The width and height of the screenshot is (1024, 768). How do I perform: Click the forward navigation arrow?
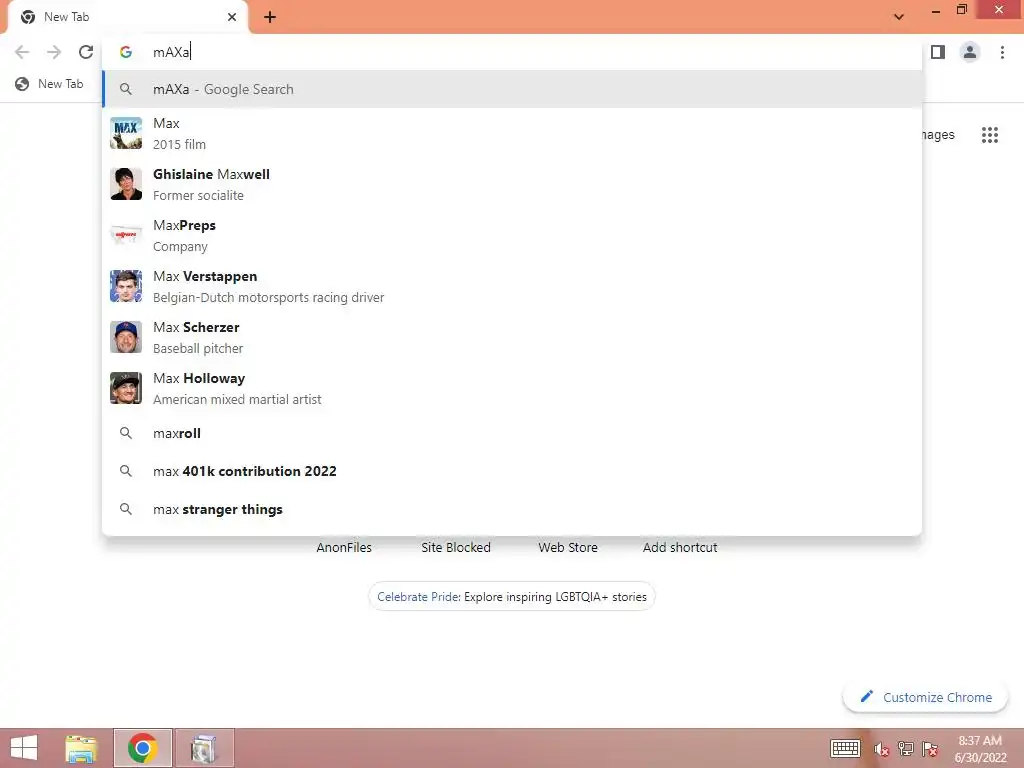[54, 52]
